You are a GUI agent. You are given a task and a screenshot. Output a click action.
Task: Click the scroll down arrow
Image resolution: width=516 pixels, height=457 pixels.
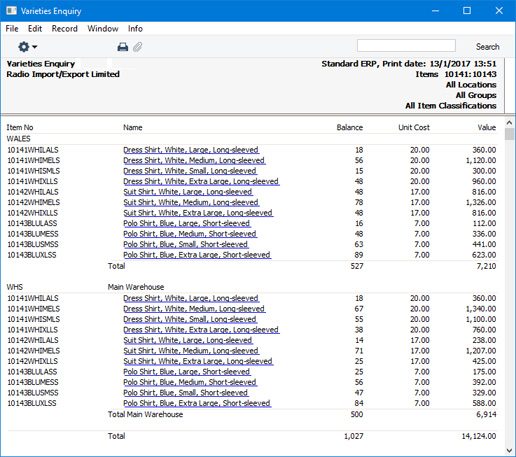(x=509, y=451)
